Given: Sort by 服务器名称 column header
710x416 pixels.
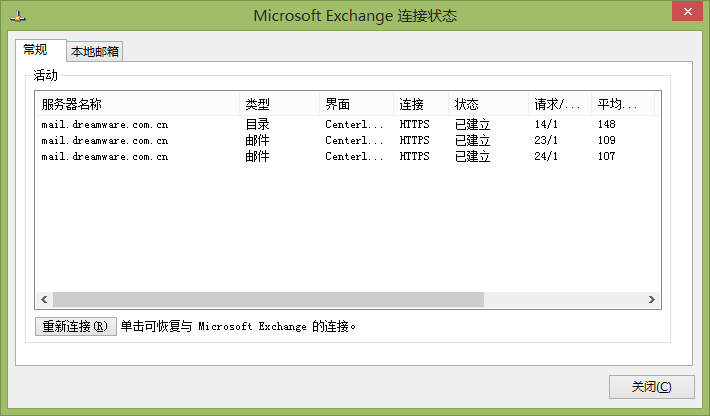Looking at the screenshot, I should pyautogui.click(x=137, y=104).
